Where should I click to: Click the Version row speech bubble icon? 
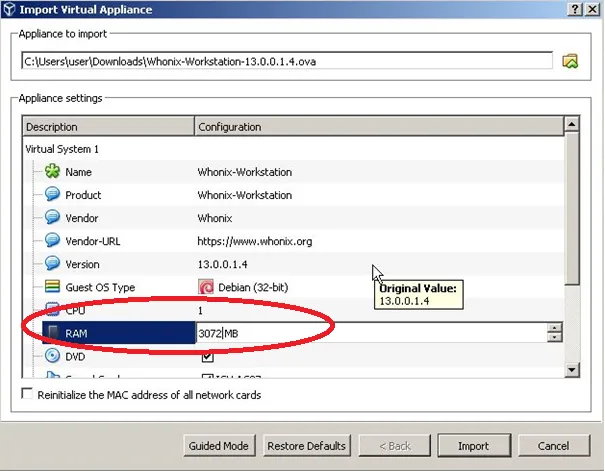pos(52,264)
